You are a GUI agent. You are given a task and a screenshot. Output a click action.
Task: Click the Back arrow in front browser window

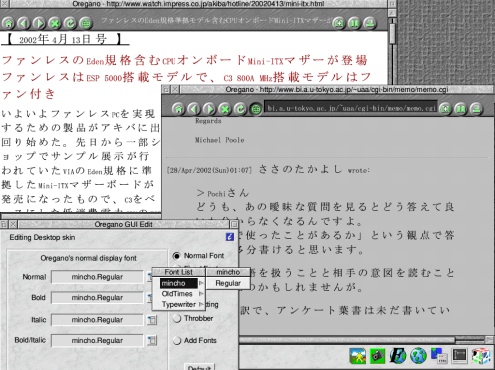194,109
